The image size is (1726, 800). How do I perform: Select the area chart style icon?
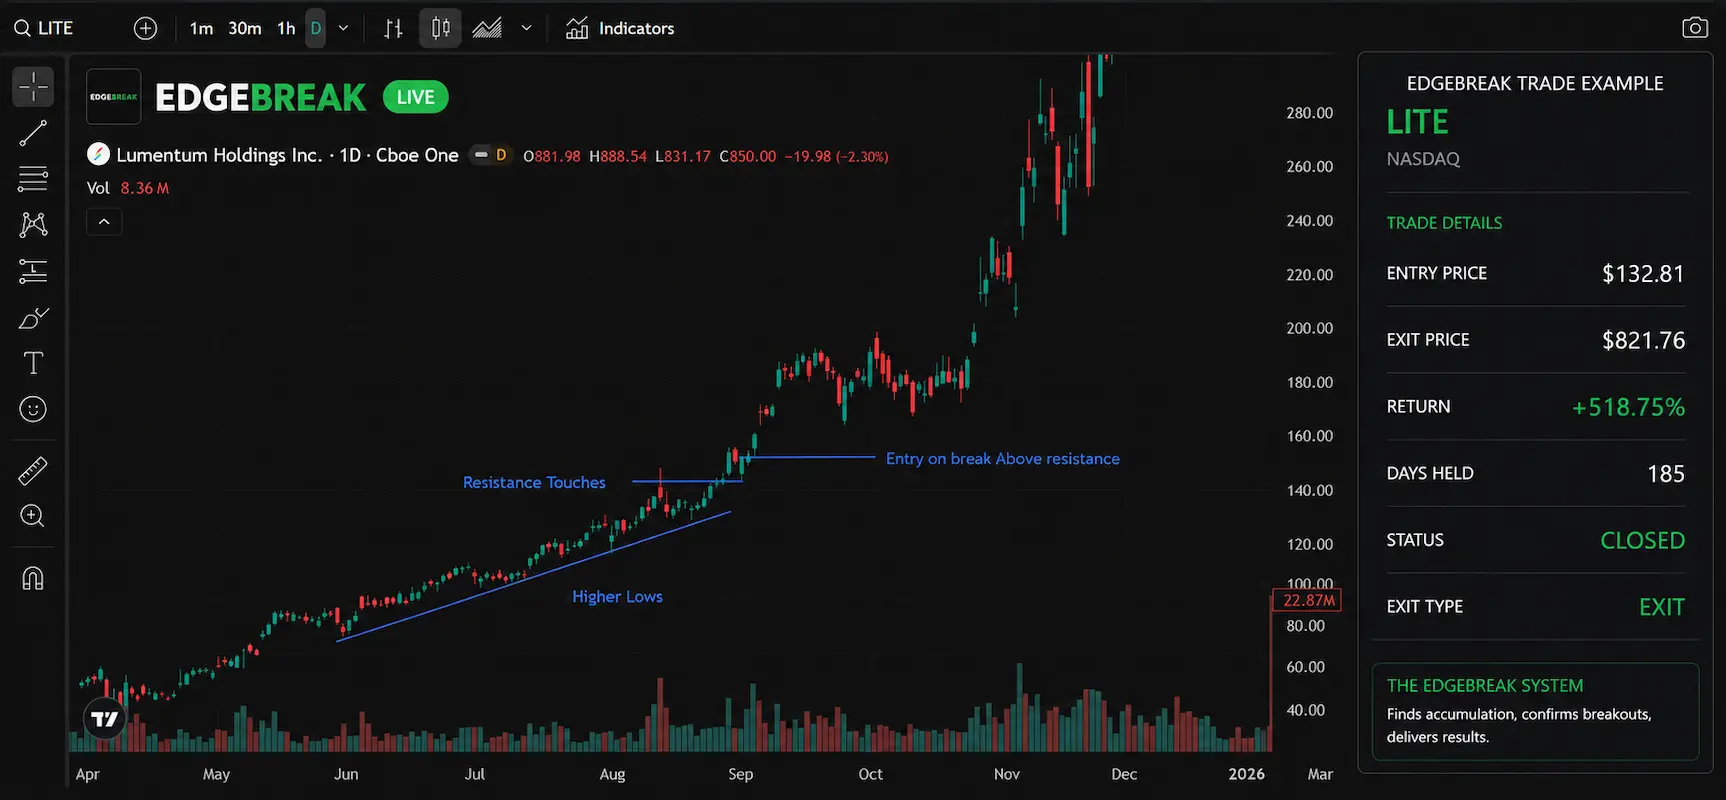[x=487, y=28]
